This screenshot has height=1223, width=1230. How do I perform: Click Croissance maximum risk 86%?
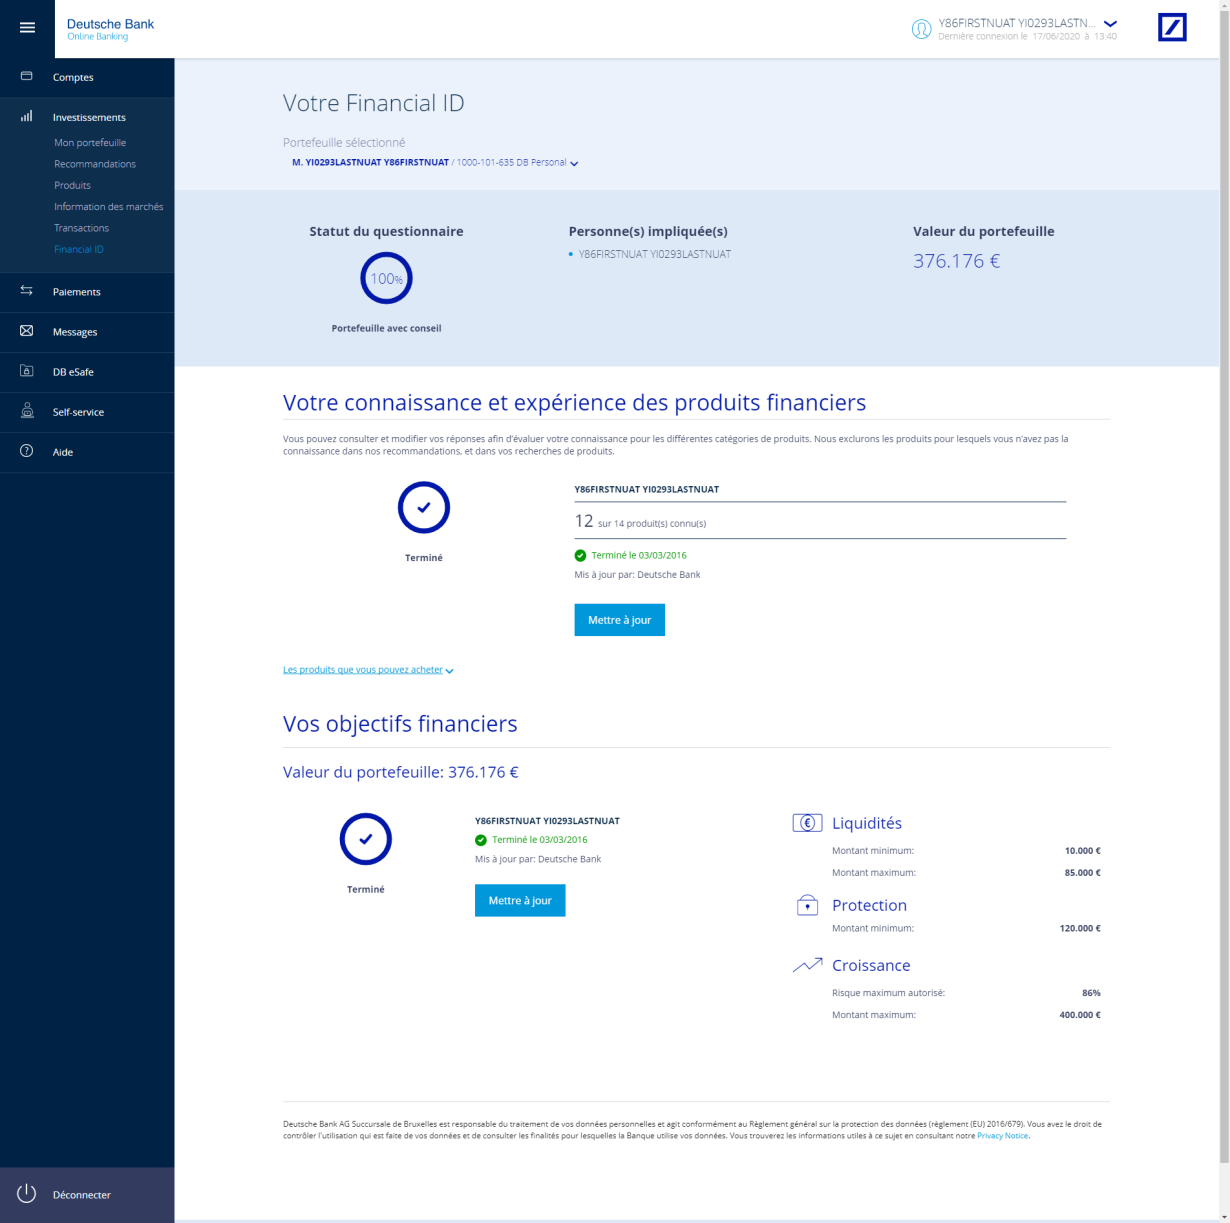click(x=1091, y=993)
